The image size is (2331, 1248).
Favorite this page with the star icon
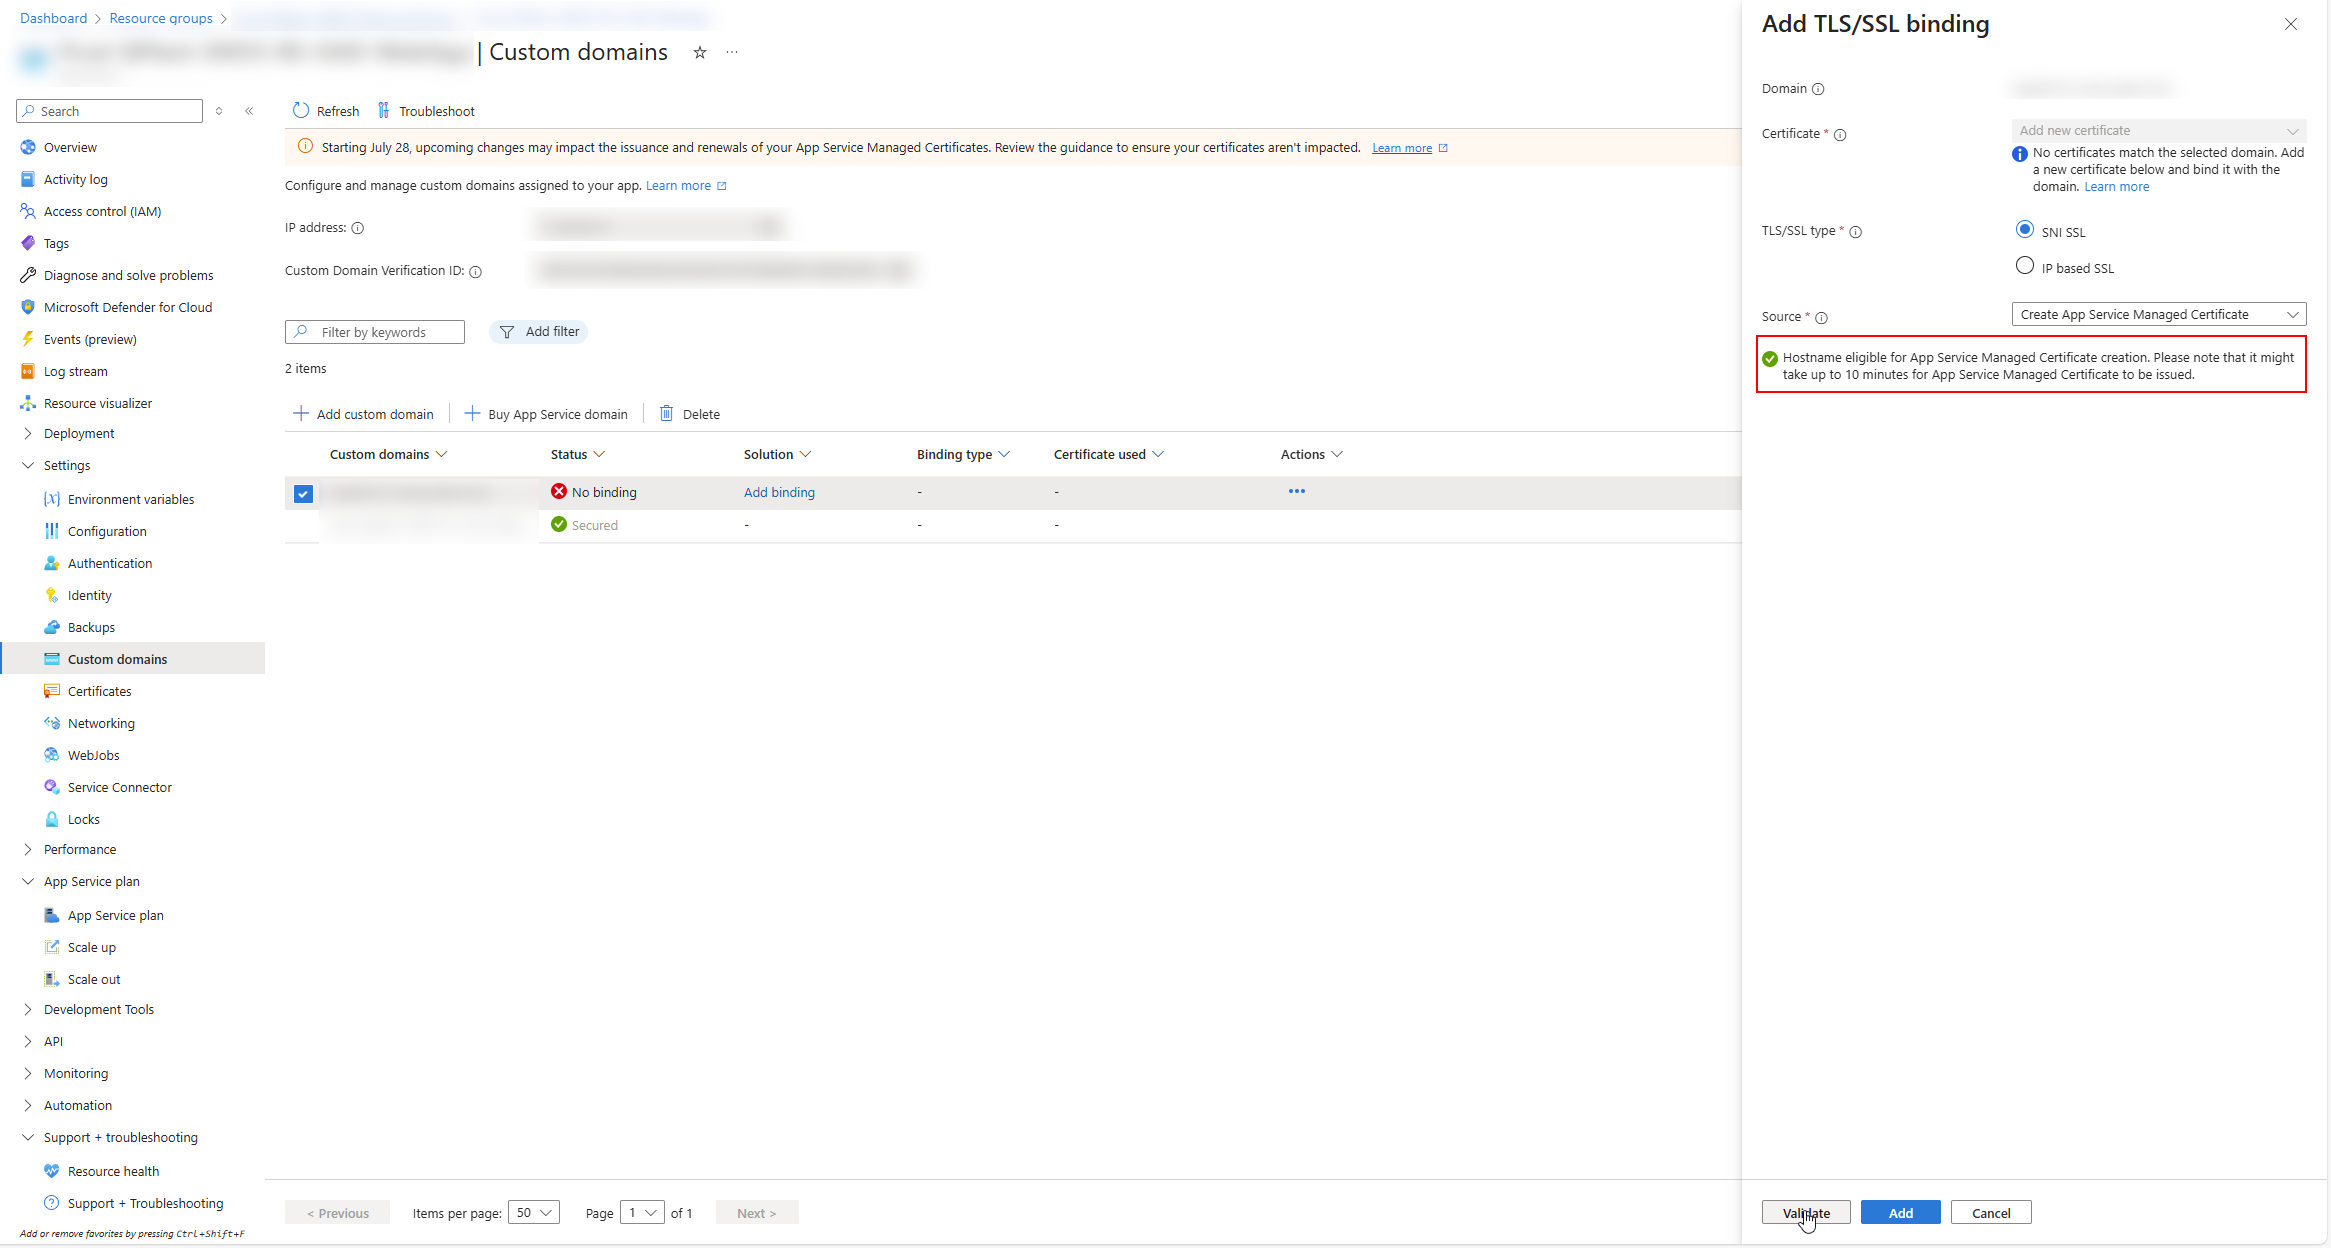[x=700, y=53]
